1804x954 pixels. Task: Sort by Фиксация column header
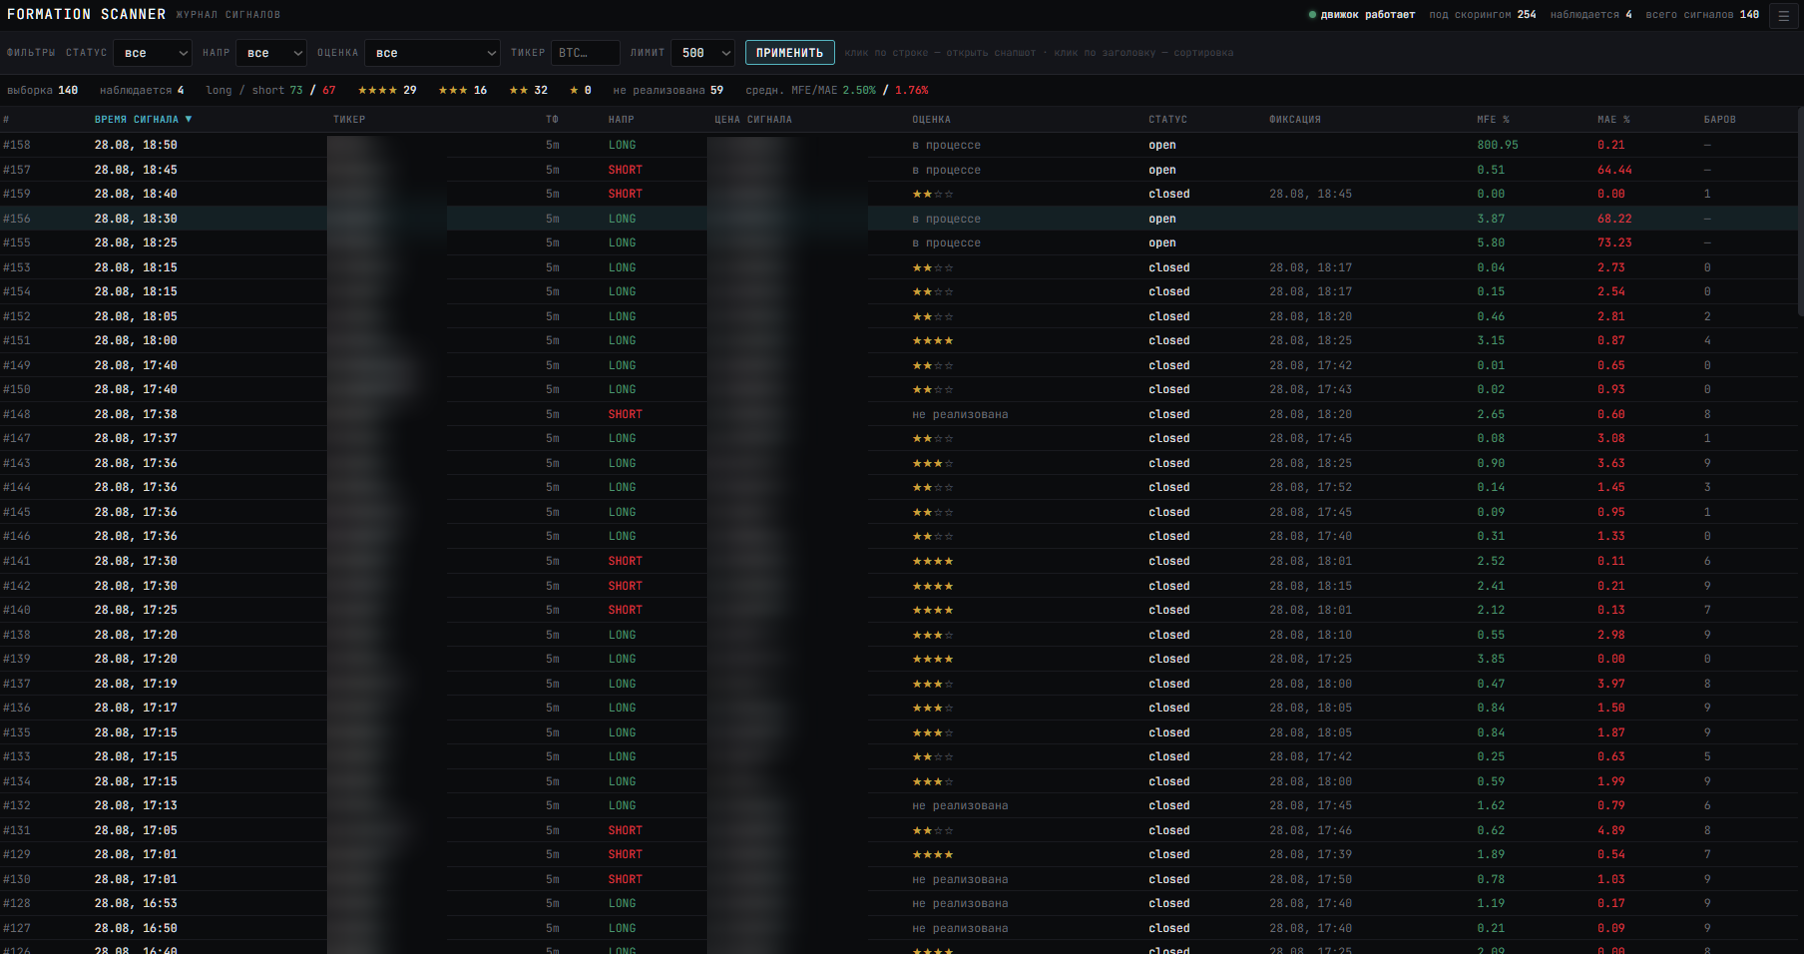click(1295, 119)
